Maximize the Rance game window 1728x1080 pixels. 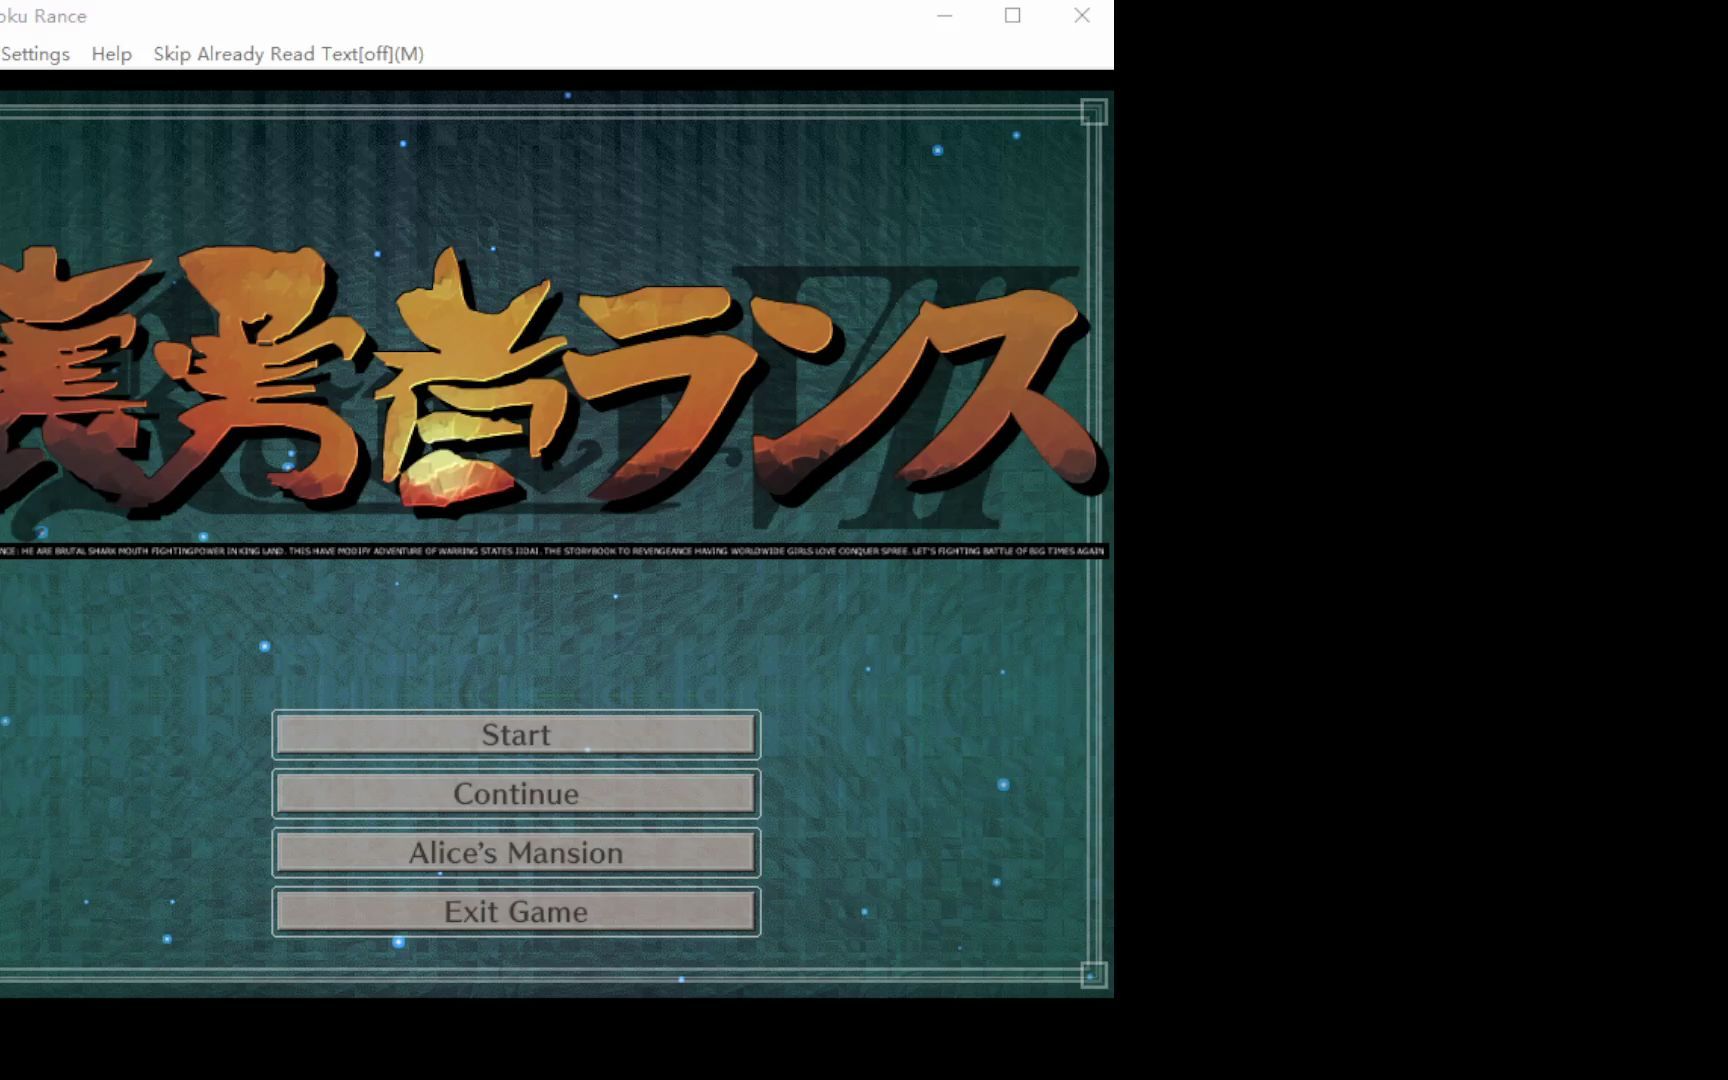tap(1013, 16)
